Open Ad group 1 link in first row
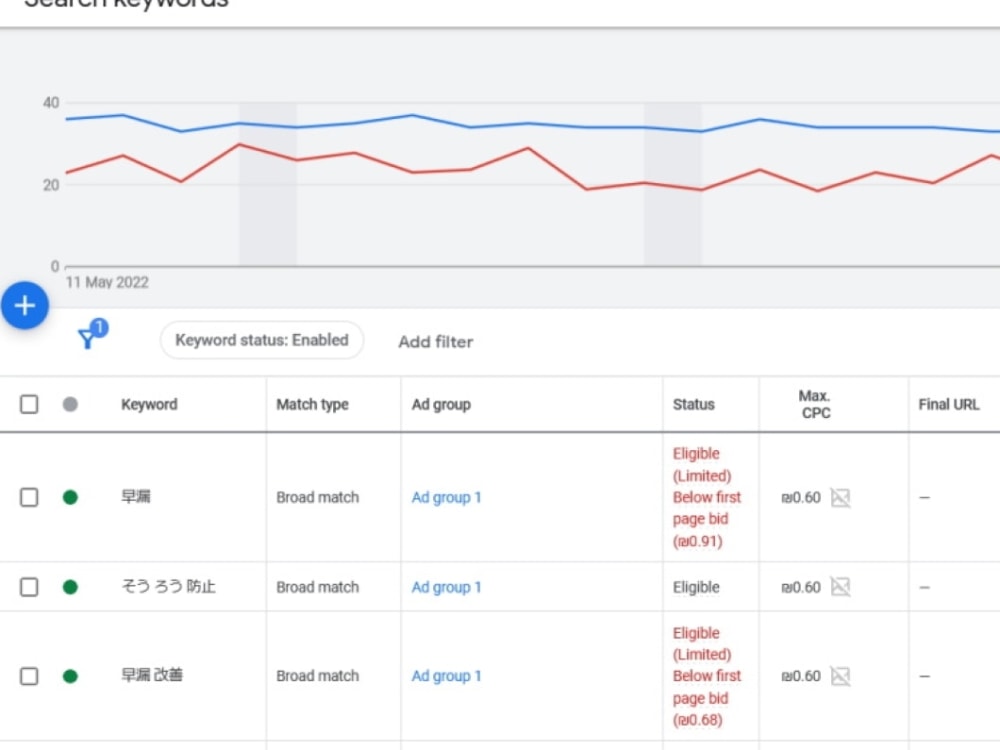This screenshot has height=750, width=1000. pos(446,497)
